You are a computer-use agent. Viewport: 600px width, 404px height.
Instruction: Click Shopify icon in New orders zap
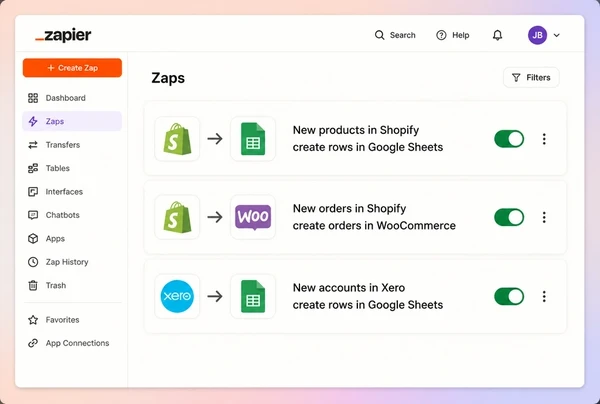[177, 217]
